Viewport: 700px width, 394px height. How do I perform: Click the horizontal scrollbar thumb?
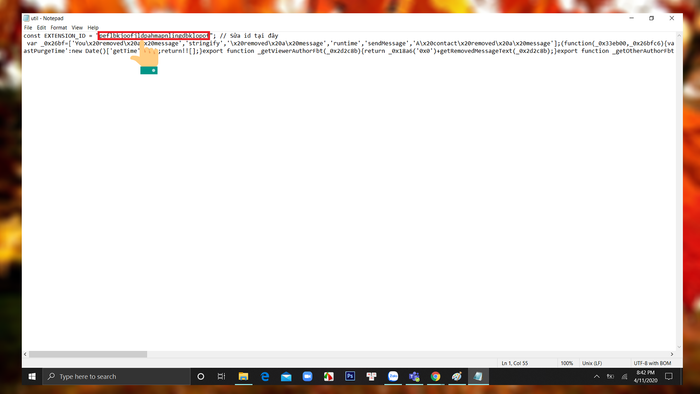pos(88,354)
